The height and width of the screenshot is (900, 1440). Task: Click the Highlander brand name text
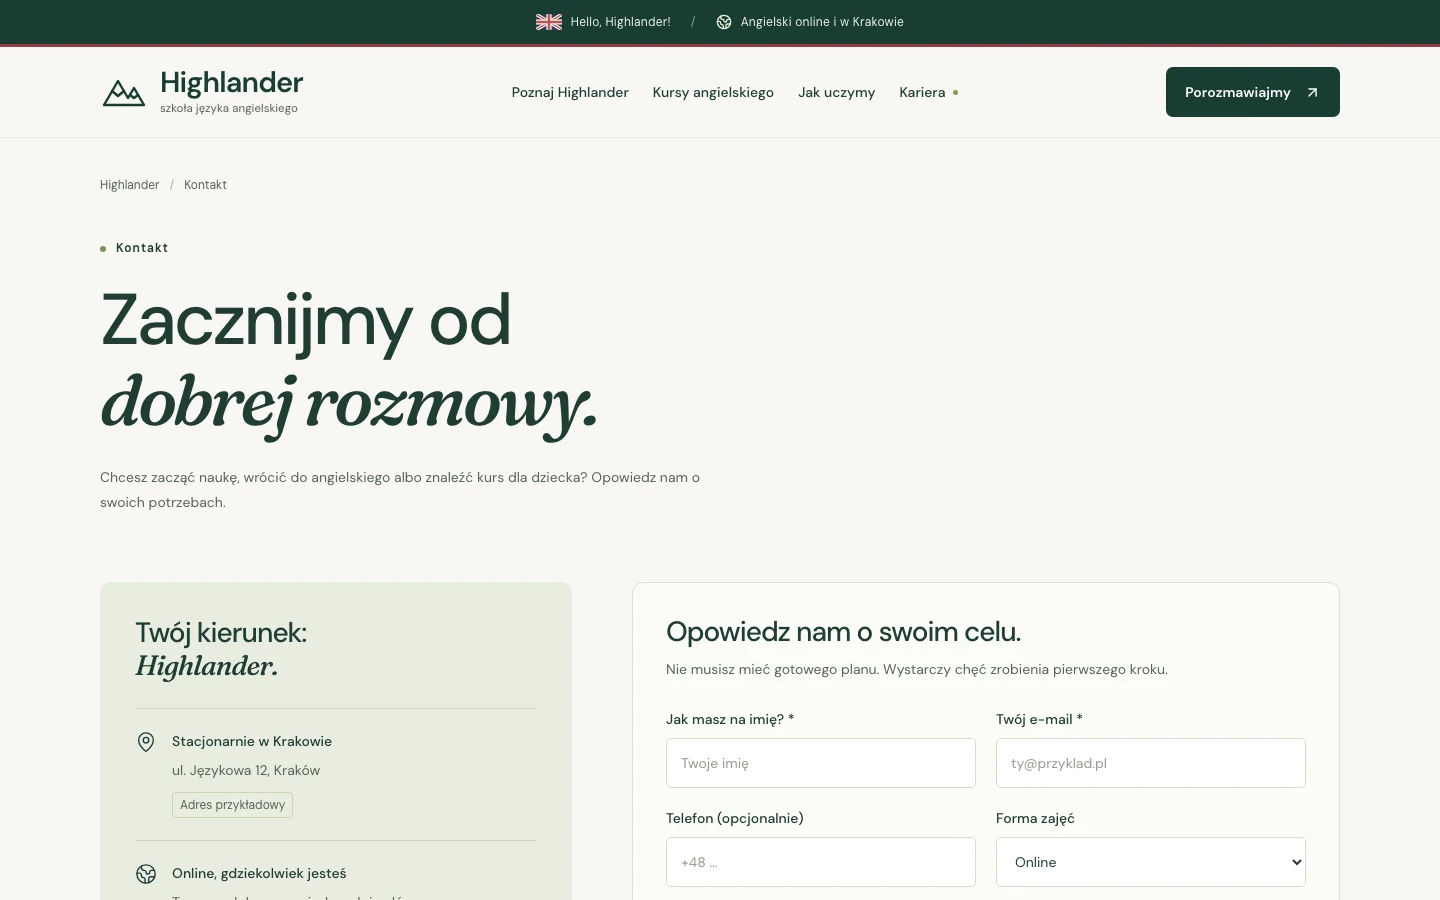[x=232, y=82]
